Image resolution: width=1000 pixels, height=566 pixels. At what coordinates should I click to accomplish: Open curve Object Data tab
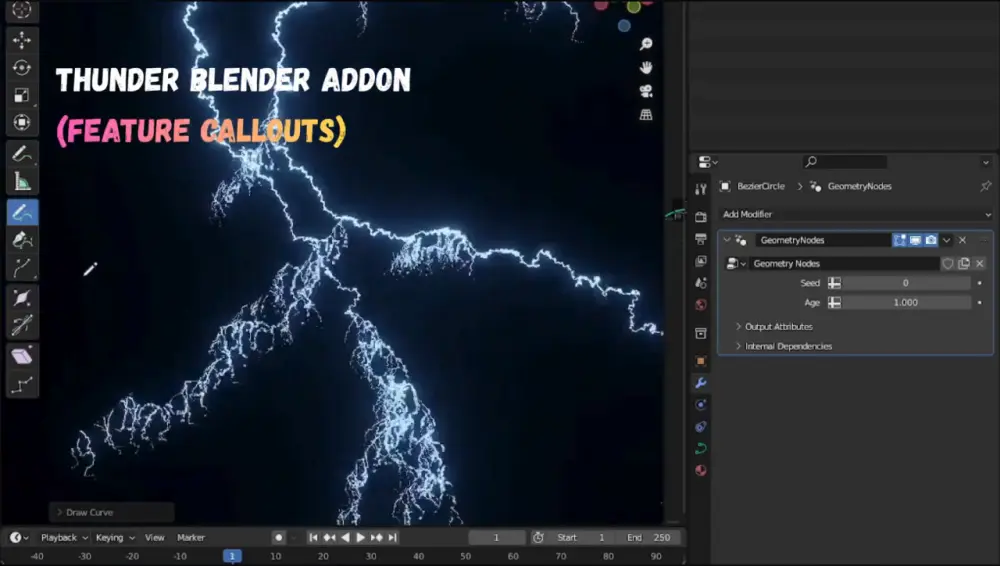[700, 449]
